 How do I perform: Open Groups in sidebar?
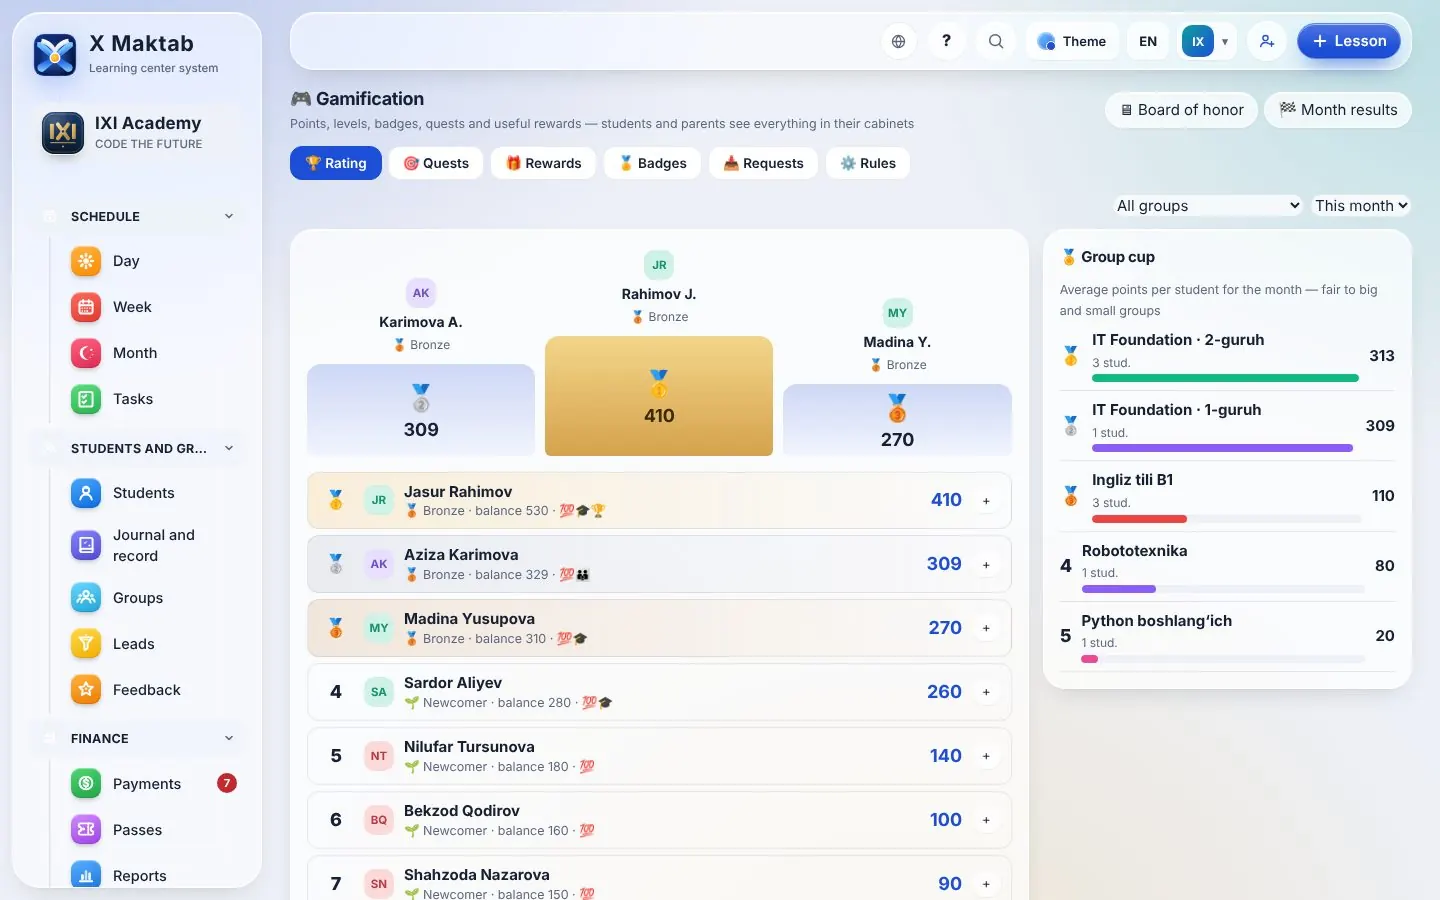click(x=148, y=598)
